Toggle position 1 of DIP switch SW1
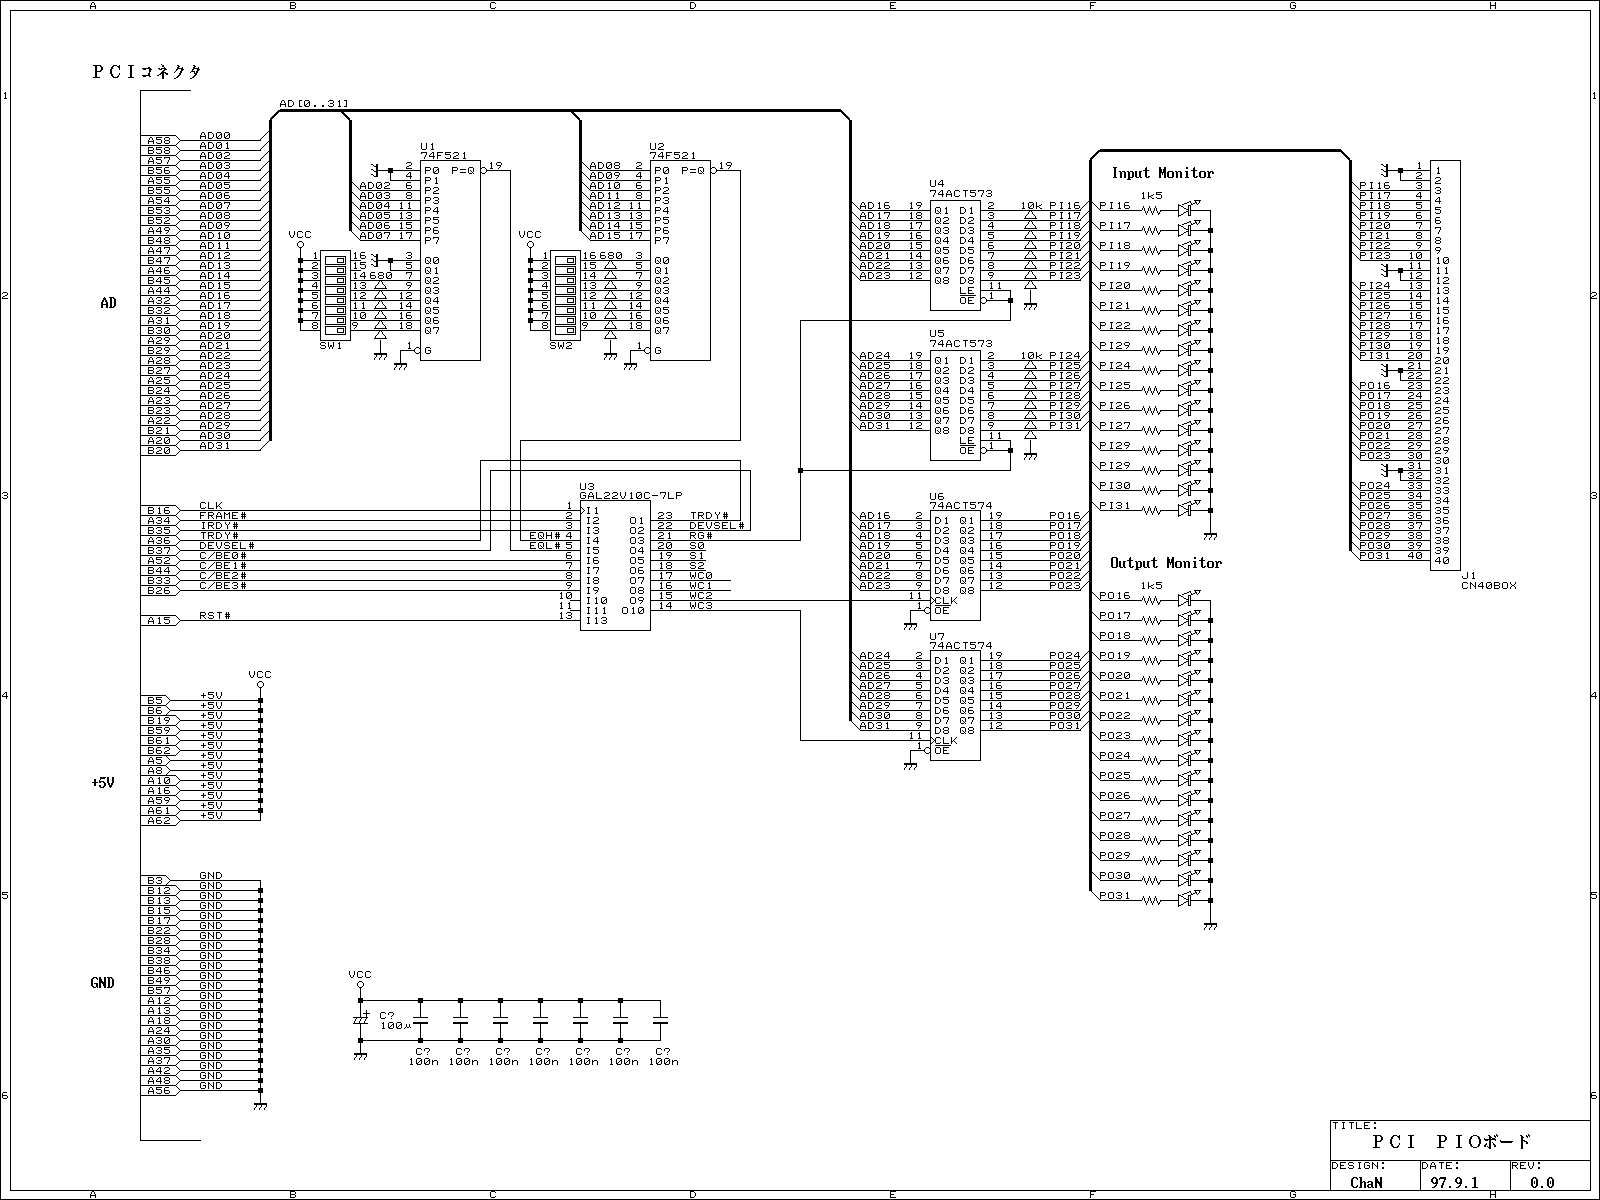This screenshot has width=1600, height=1200. (335, 257)
